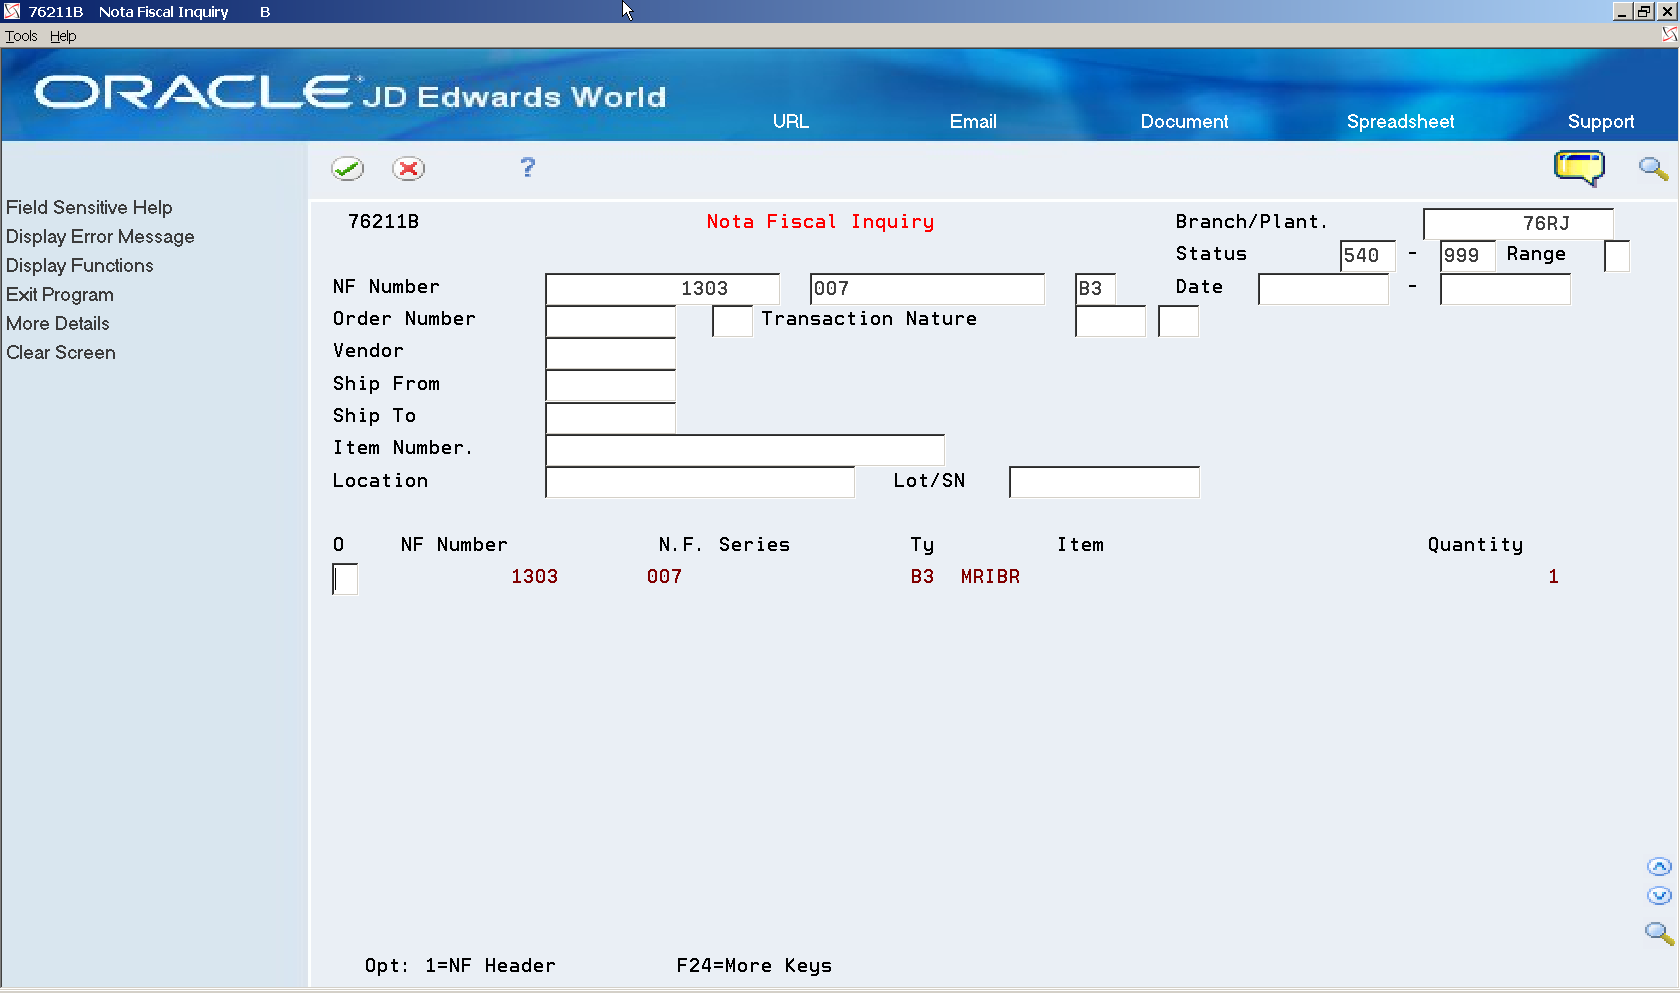Select Display Functions in the sidebar
Image resolution: width=1680 pixels, height=993 pixels.
pos(80,265)
